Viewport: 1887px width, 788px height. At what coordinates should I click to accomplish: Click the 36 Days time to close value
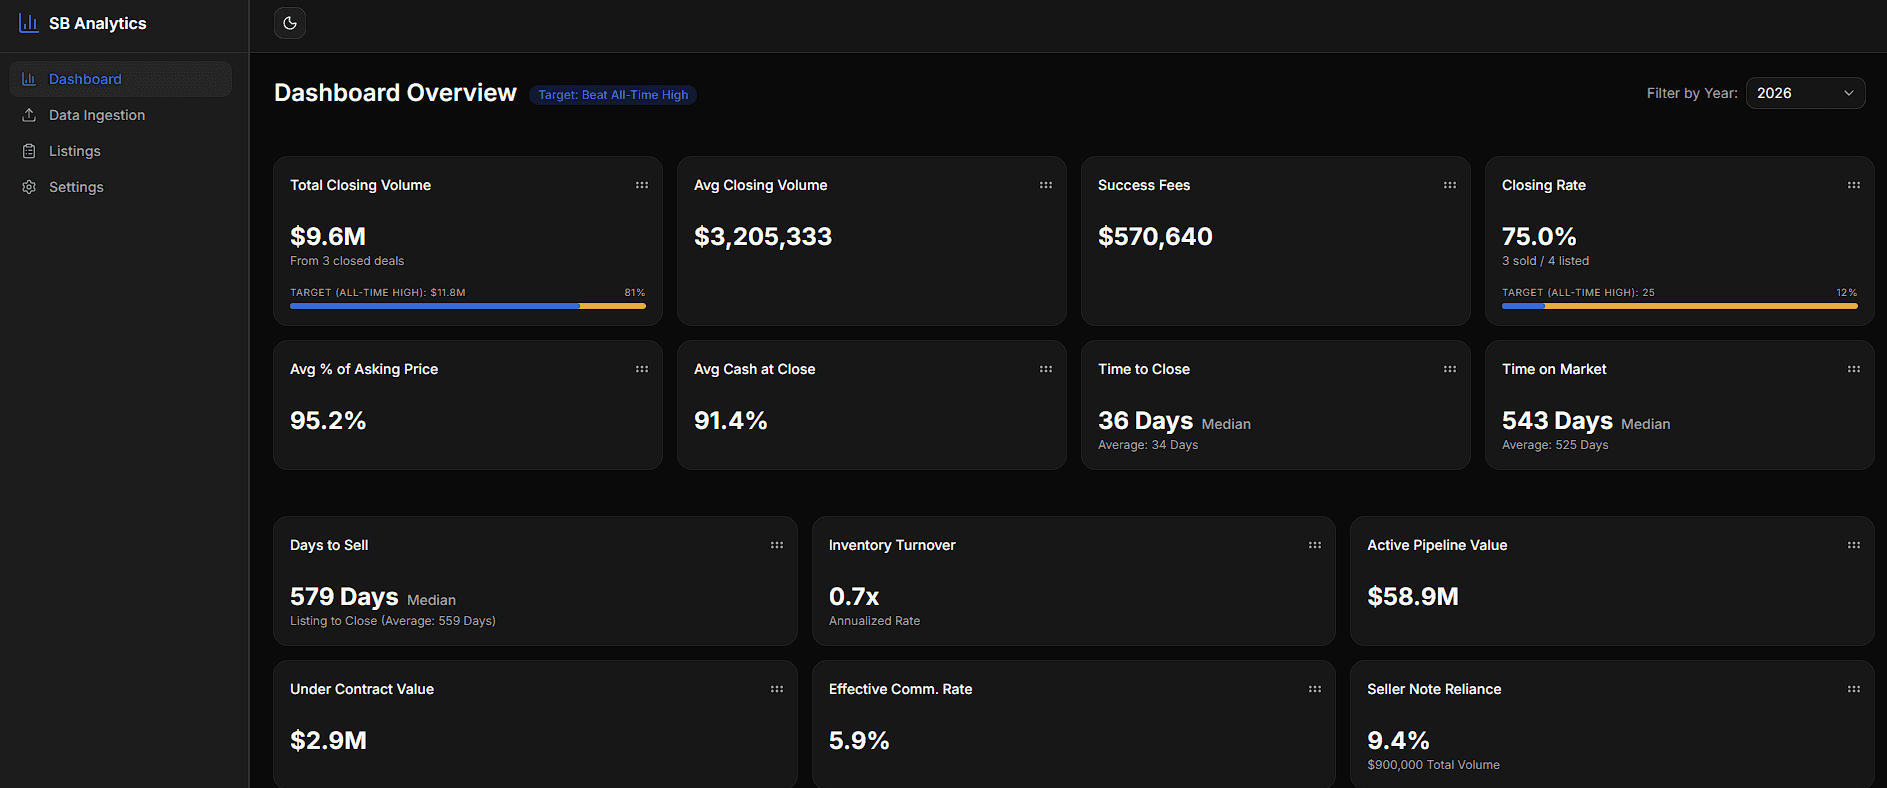pyautogui.click(x=1146, y=421)
